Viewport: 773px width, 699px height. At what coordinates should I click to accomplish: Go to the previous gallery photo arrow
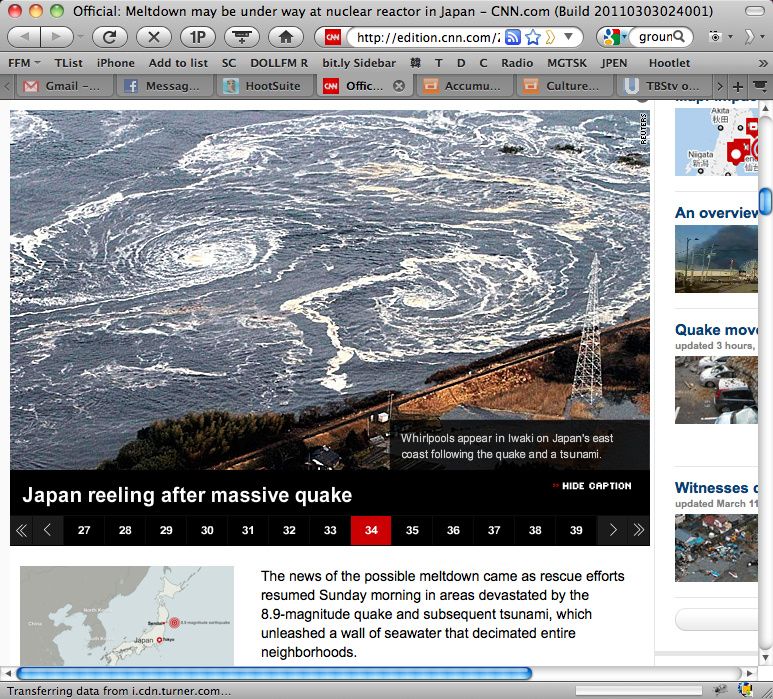tap(47, 531)
